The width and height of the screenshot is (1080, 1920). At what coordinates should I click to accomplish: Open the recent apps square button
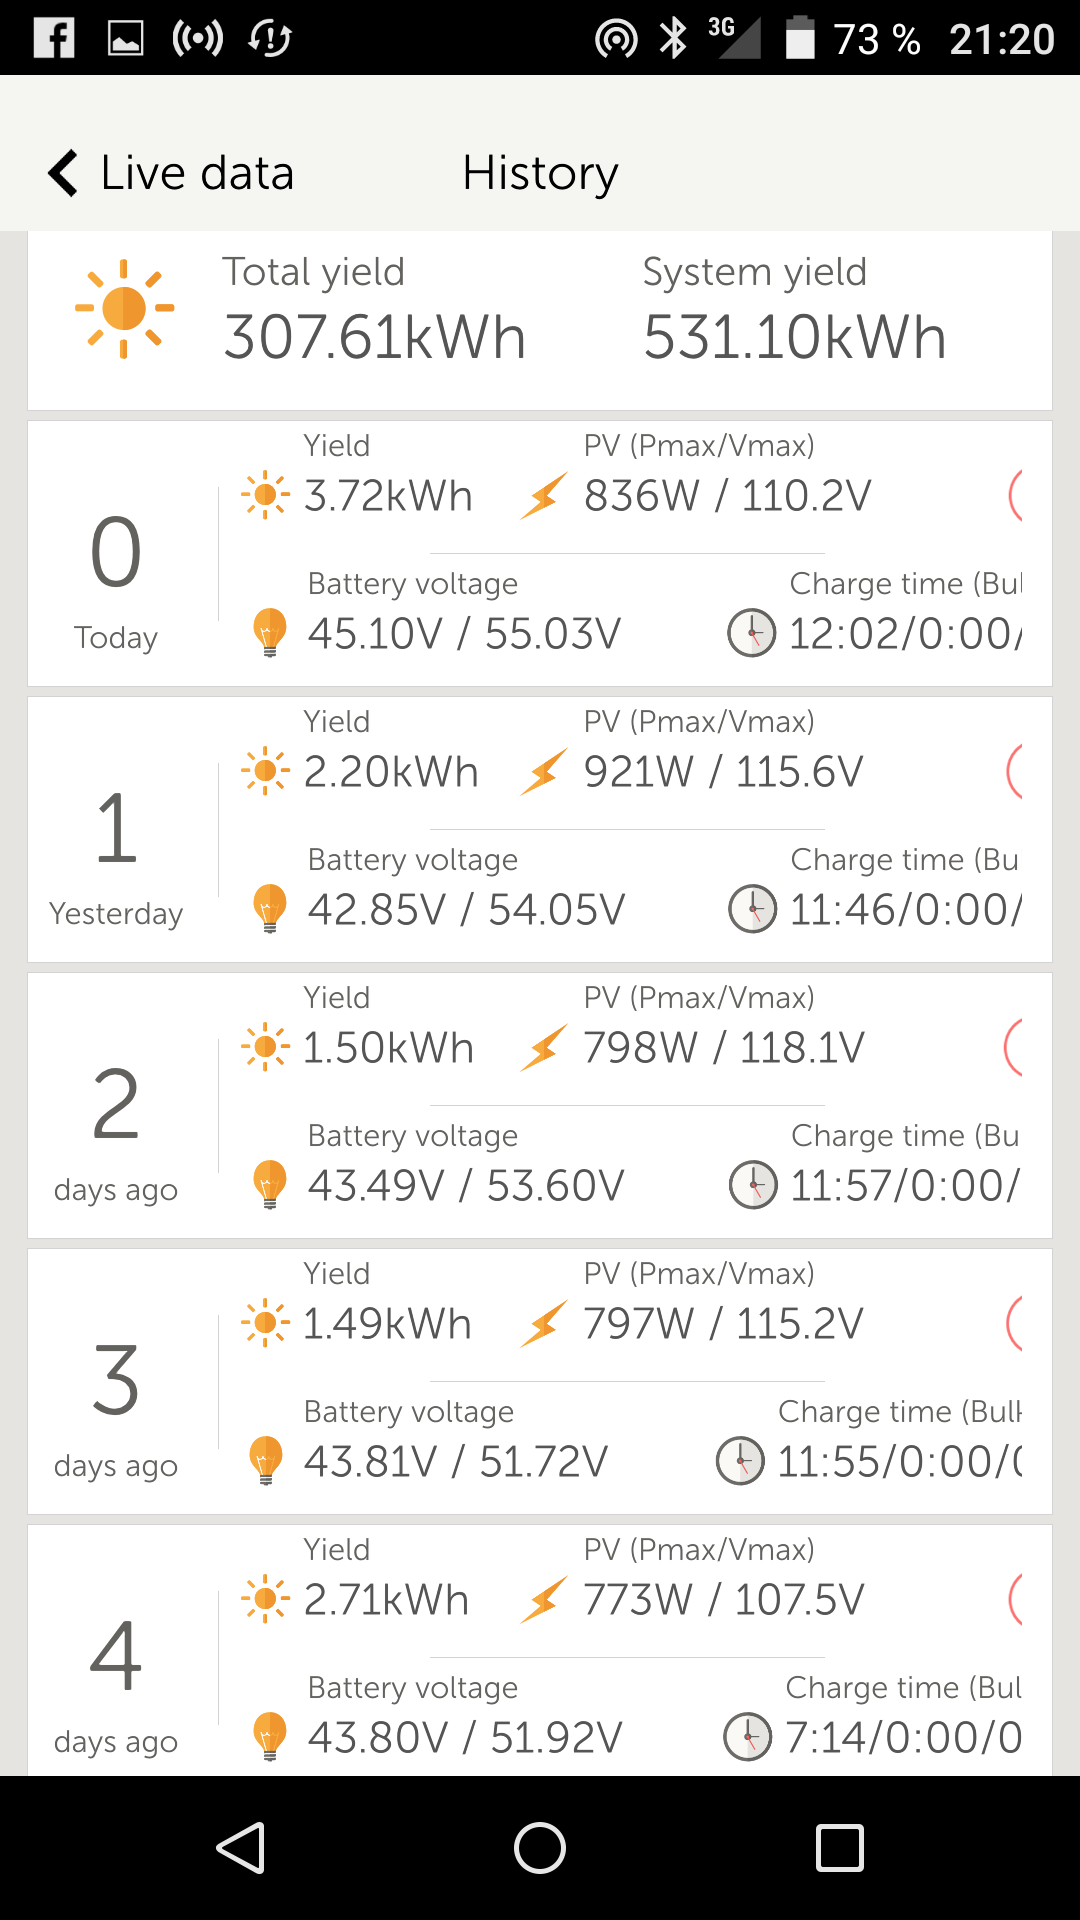point(839,1847)
